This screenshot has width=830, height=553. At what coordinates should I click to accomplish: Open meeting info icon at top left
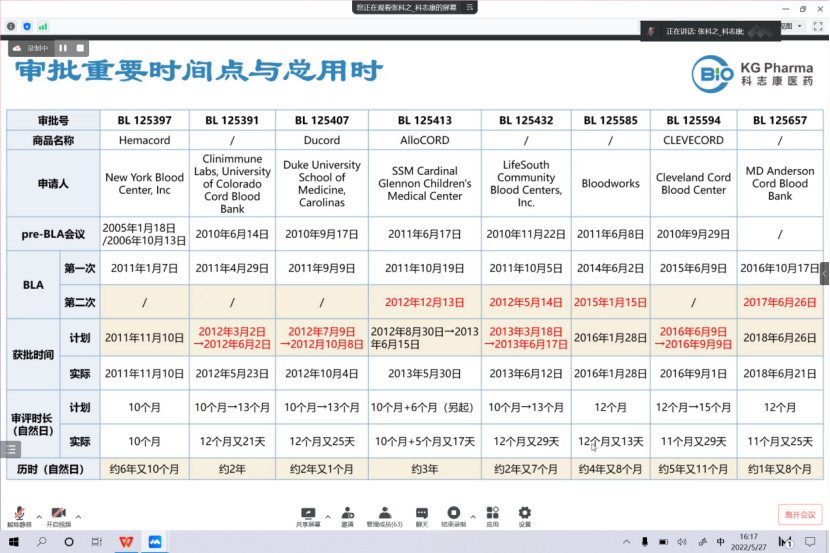(x=11, y=26)
